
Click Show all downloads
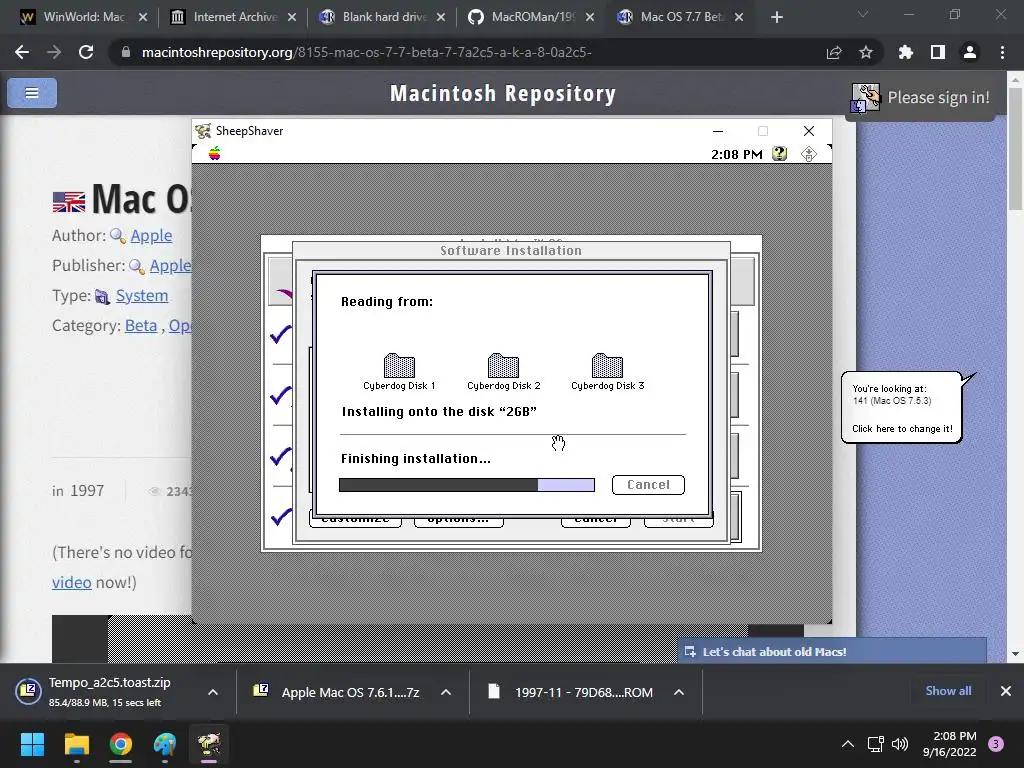click(x=948, y=691)
